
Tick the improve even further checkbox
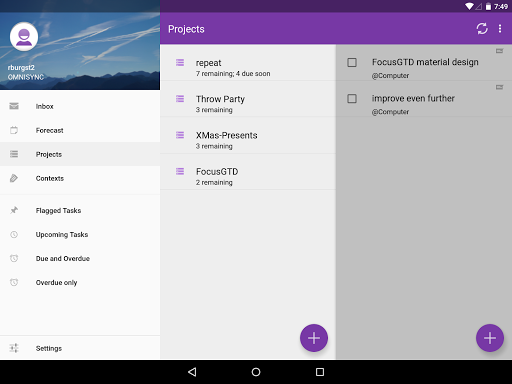click(x=352, y=99)
